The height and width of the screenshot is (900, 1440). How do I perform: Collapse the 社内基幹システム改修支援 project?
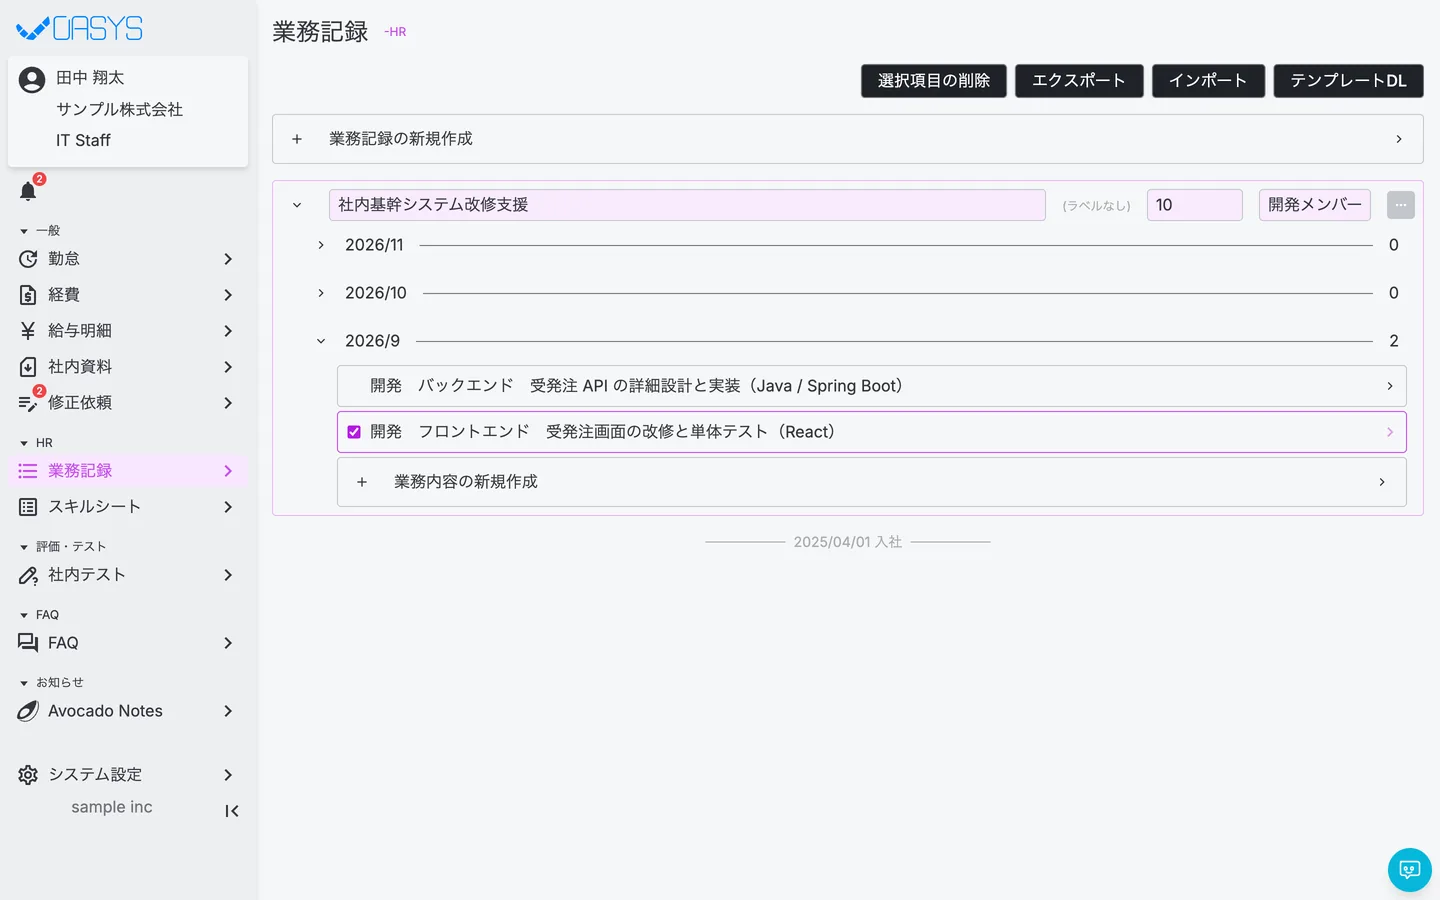point(297,205)
